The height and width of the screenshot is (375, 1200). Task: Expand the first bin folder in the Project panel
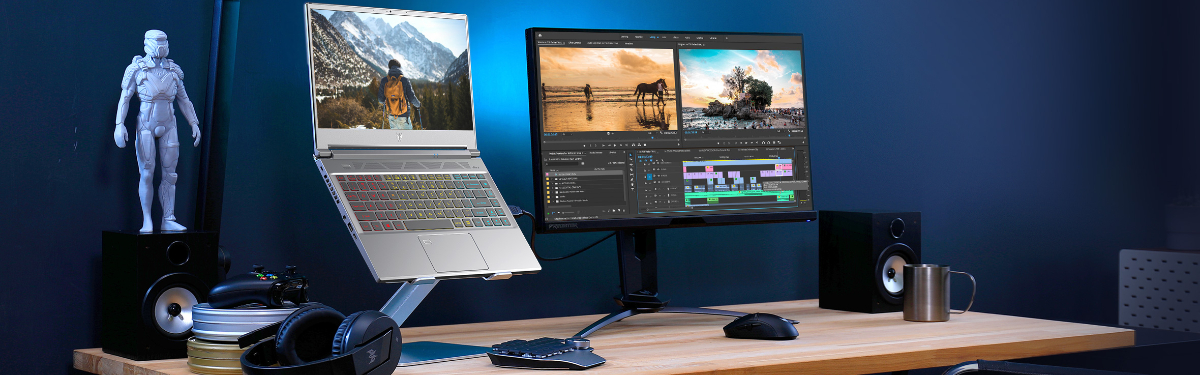552,179
